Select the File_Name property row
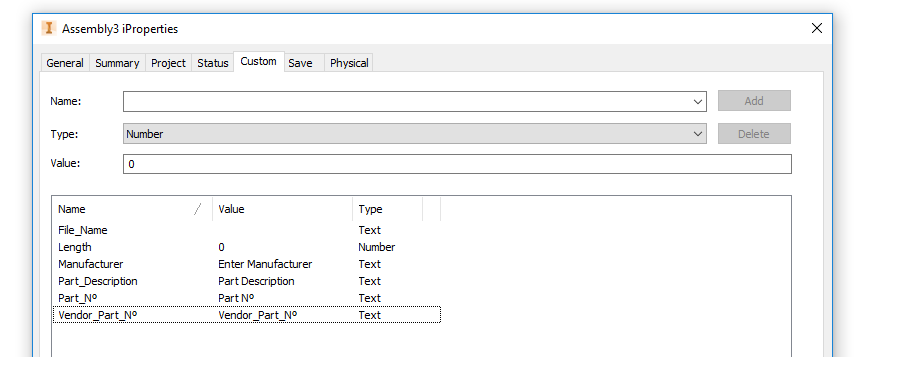This screenshot has height=383, width=898. click(x=247, y=230)
